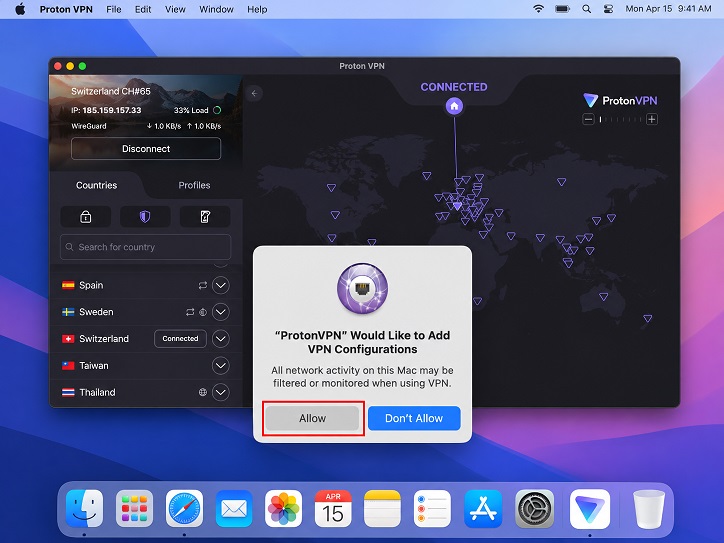
Task: Click the Wi-Fi status icon
Action: (538, 9)
